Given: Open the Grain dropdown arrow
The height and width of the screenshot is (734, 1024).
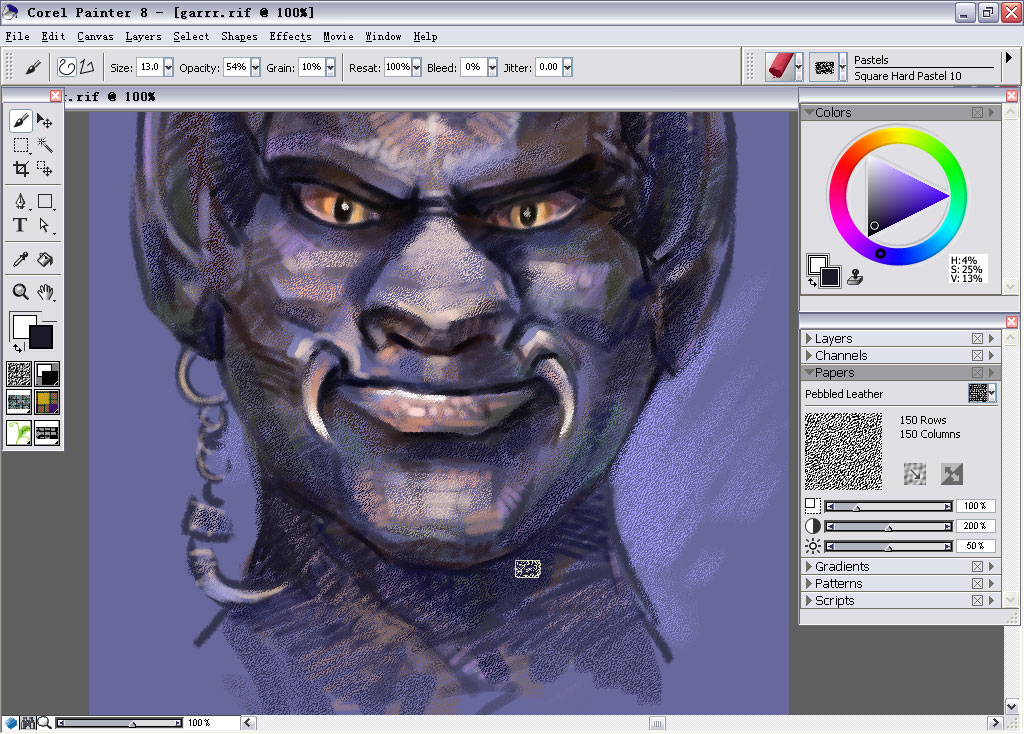Looking at the screenshot, I should (330, 67).
